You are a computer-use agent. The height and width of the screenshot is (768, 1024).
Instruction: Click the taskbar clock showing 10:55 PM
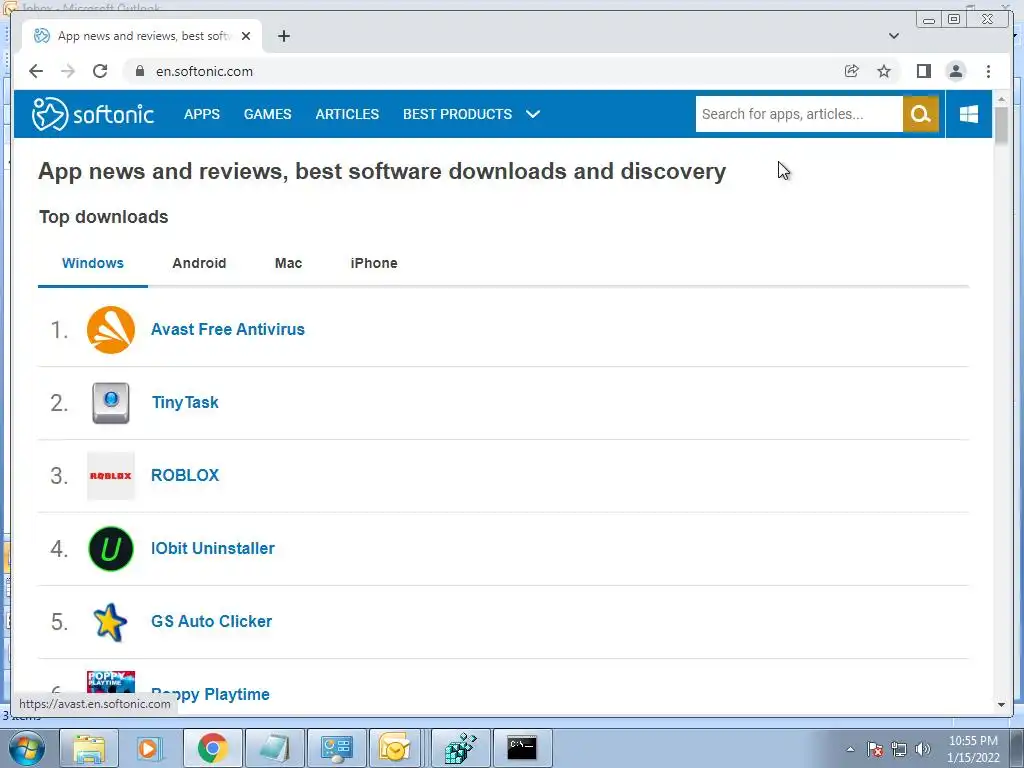pyautogui.click(x=973, y=749)
